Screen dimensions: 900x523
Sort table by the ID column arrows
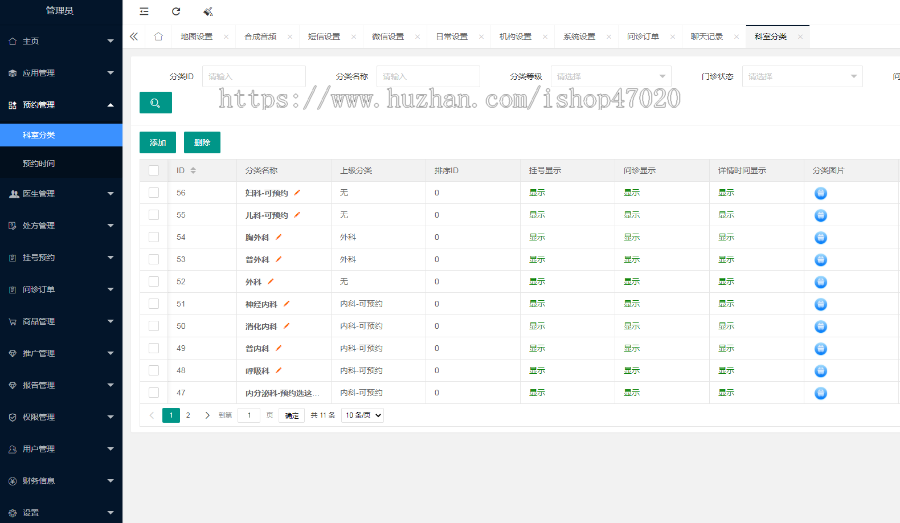pos(193,171)
